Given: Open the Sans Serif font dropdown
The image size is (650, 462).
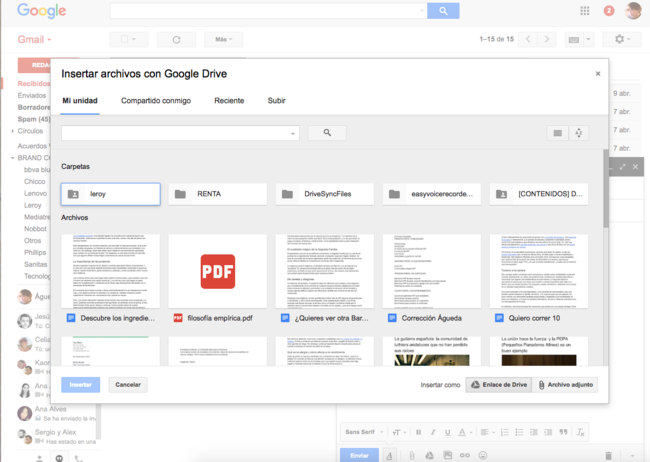Looking at the screenshot, I should 364,432.
